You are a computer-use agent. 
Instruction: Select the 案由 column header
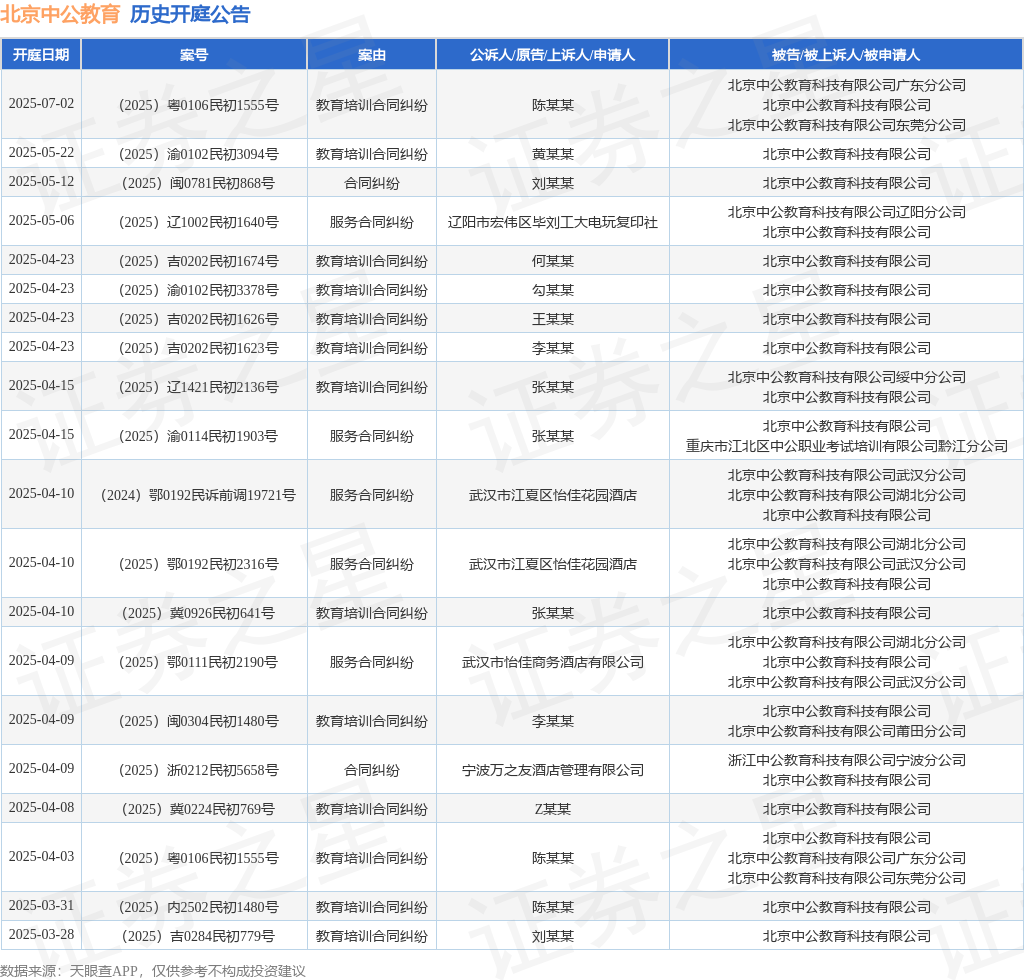(x=372, y=55)
